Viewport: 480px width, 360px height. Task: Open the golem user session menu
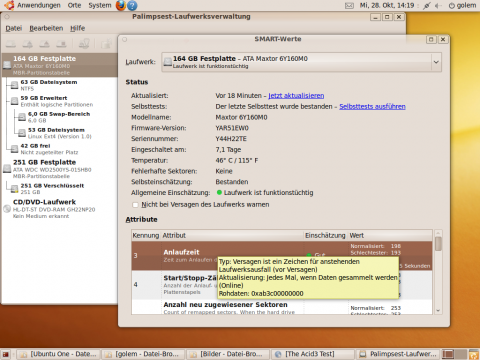coord(462,5)
